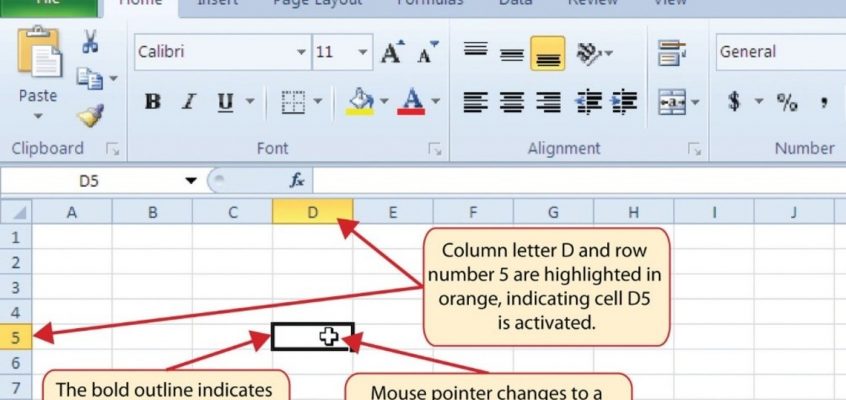The image size is (846, 400).
Task: Expand underline style dropdown arrow
Action: tap(250, 101)
